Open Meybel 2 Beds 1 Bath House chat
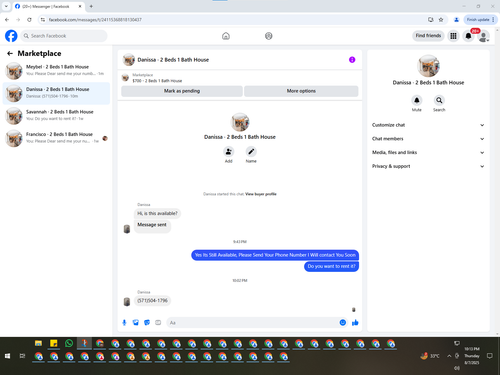The height and width of the screenshot is (375, 500). 56,71
